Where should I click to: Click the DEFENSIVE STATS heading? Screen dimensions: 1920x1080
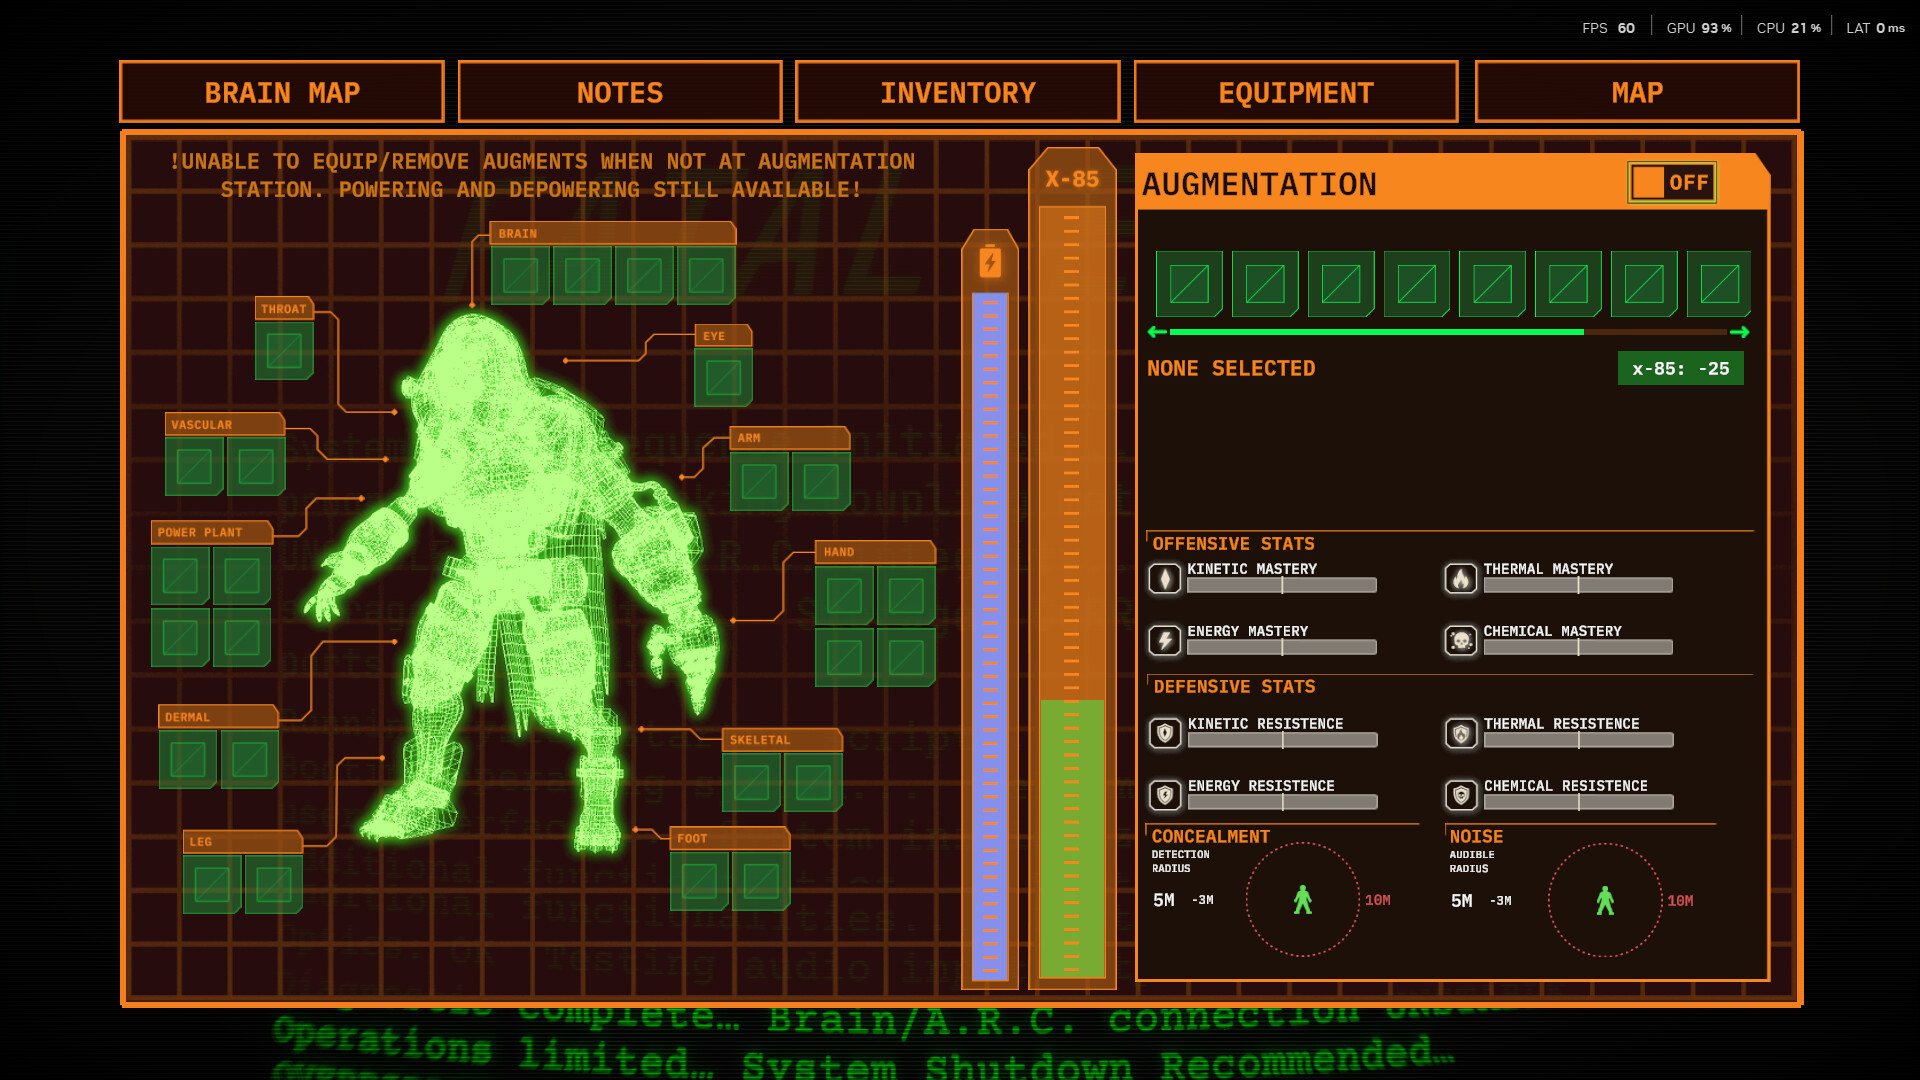1234,687
